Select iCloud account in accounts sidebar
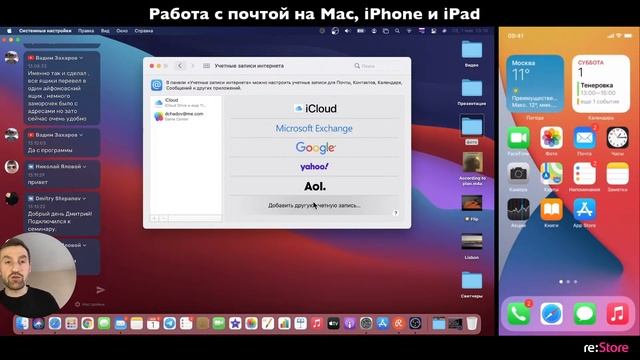 pyautogui.click(x=186, y=102)
